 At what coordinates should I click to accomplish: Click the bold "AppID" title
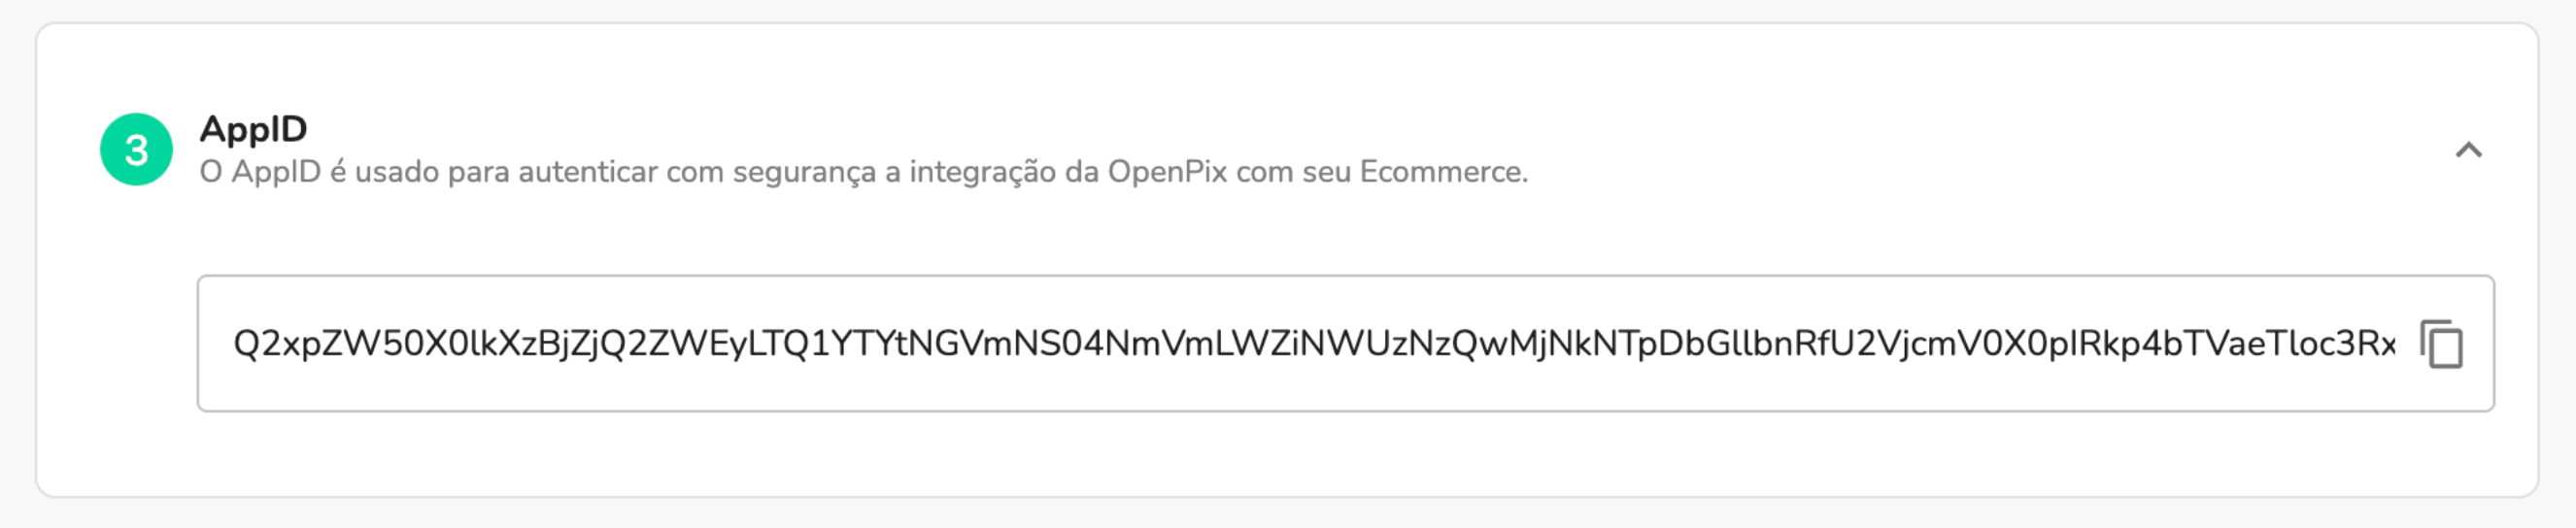point(253,129)
